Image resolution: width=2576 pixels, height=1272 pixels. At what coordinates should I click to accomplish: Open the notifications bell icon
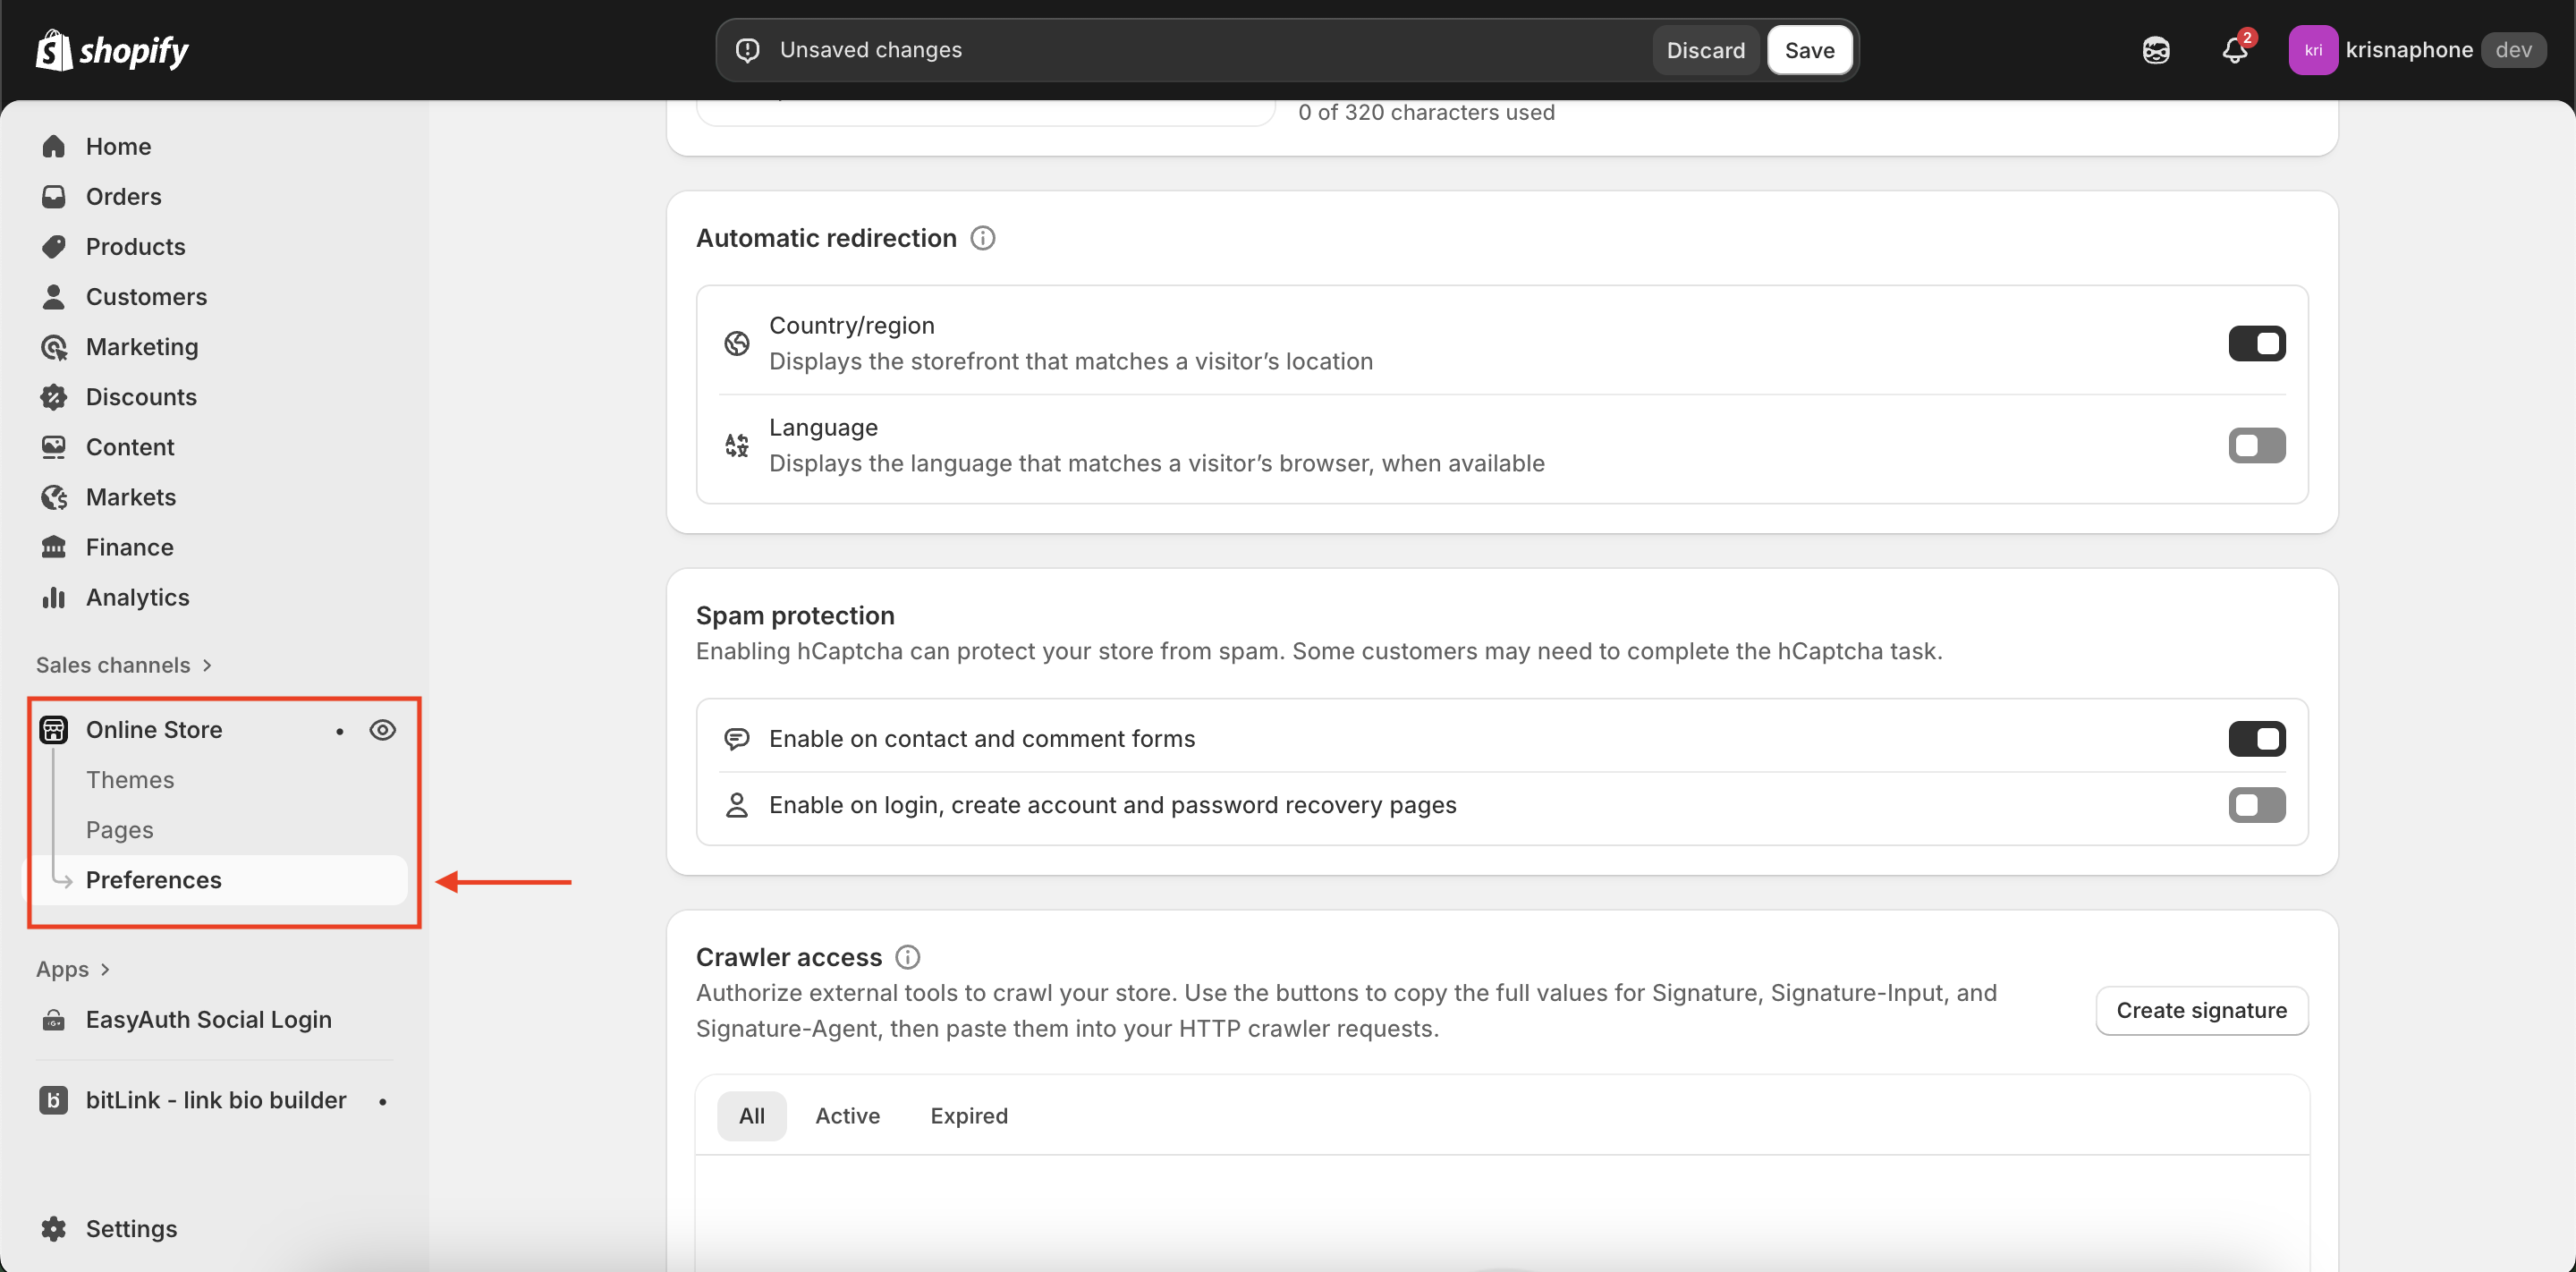click(2234, 50)
